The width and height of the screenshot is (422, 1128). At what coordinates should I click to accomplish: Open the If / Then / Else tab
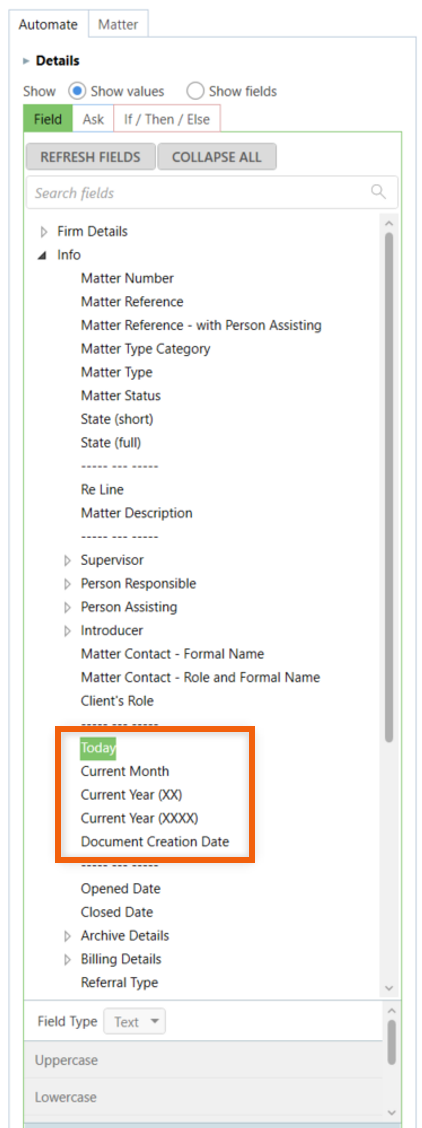coord(167,119)
